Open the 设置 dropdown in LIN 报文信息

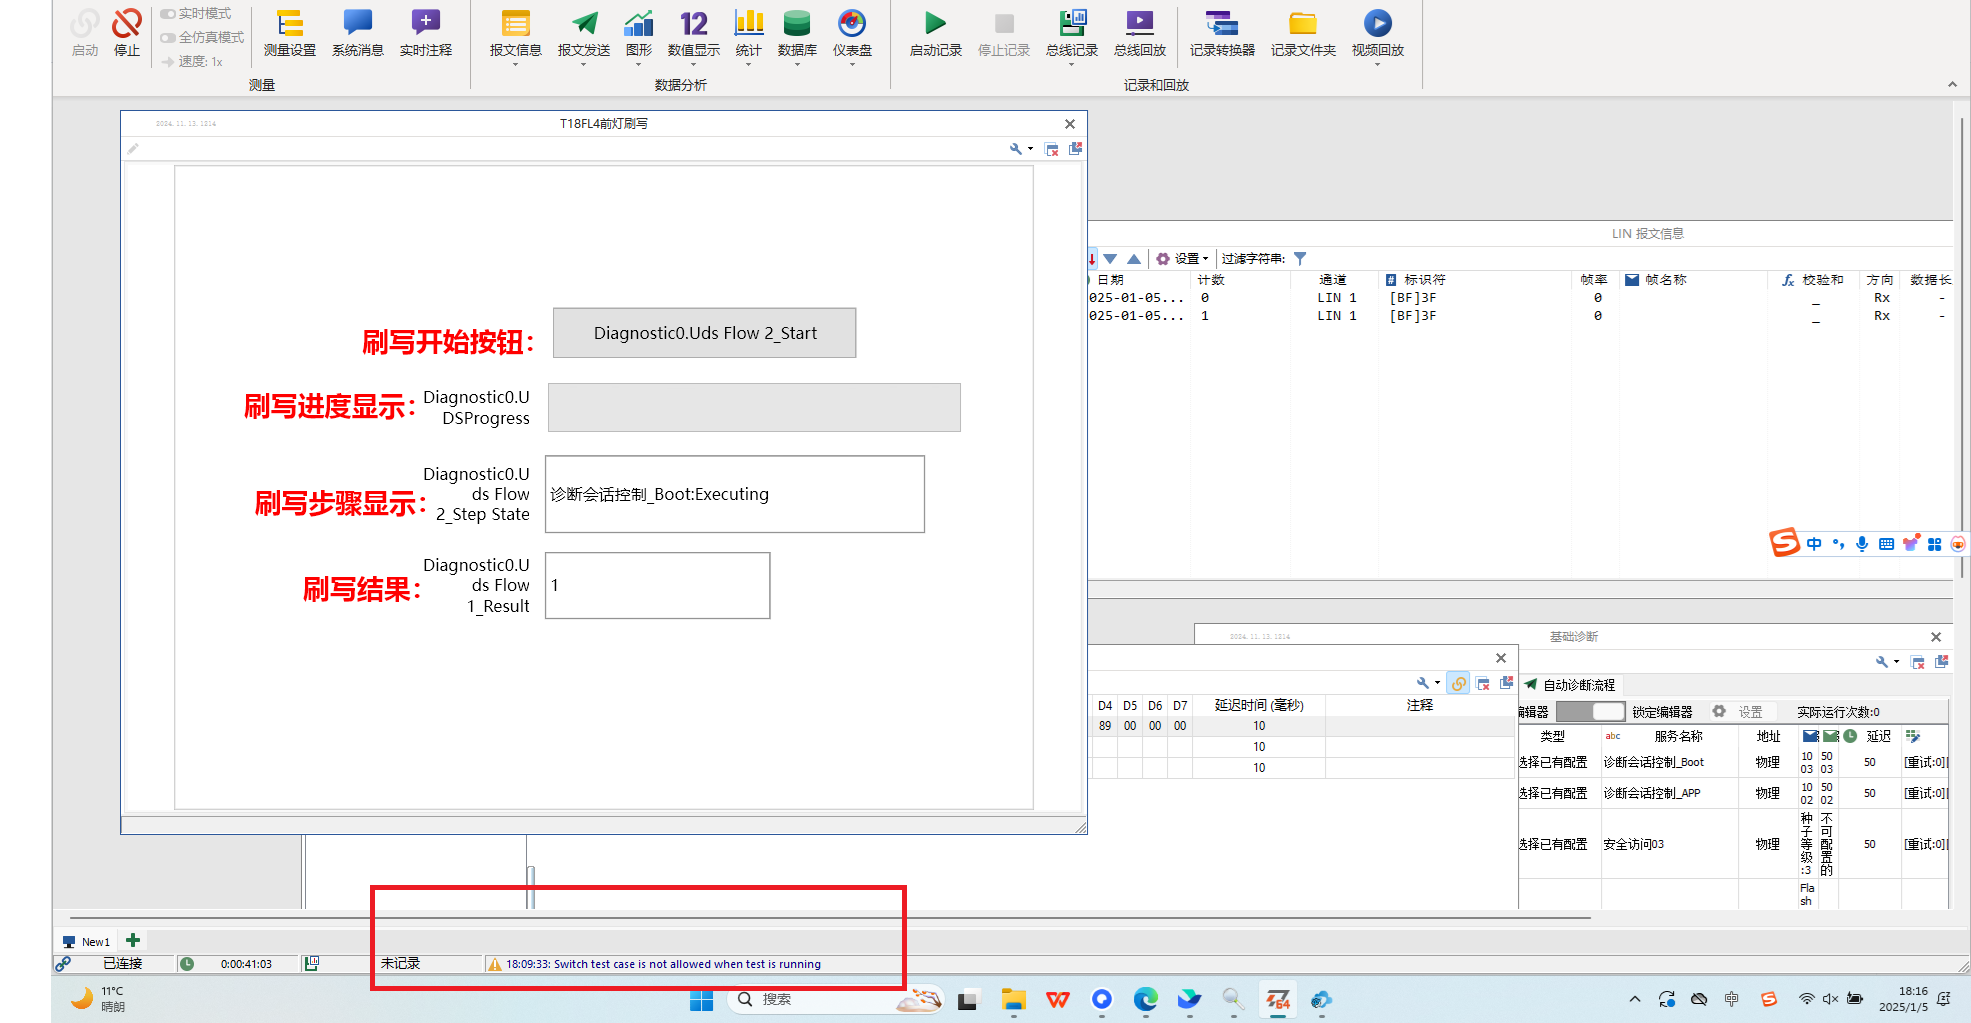1183,258
